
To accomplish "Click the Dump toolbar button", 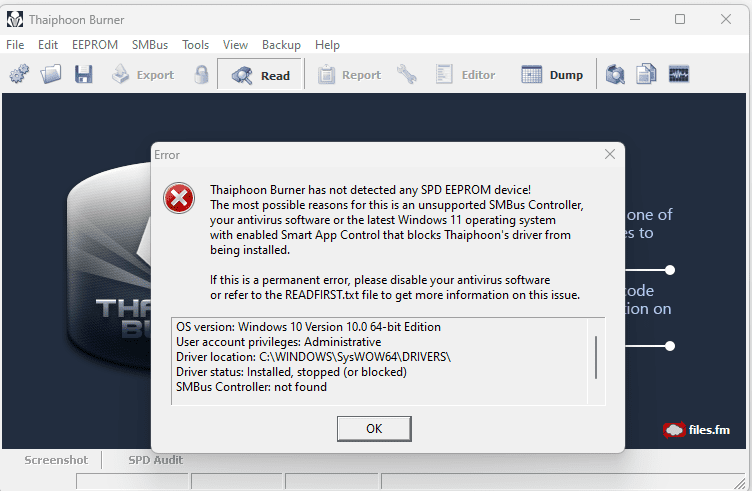I will tap(552, 74).
